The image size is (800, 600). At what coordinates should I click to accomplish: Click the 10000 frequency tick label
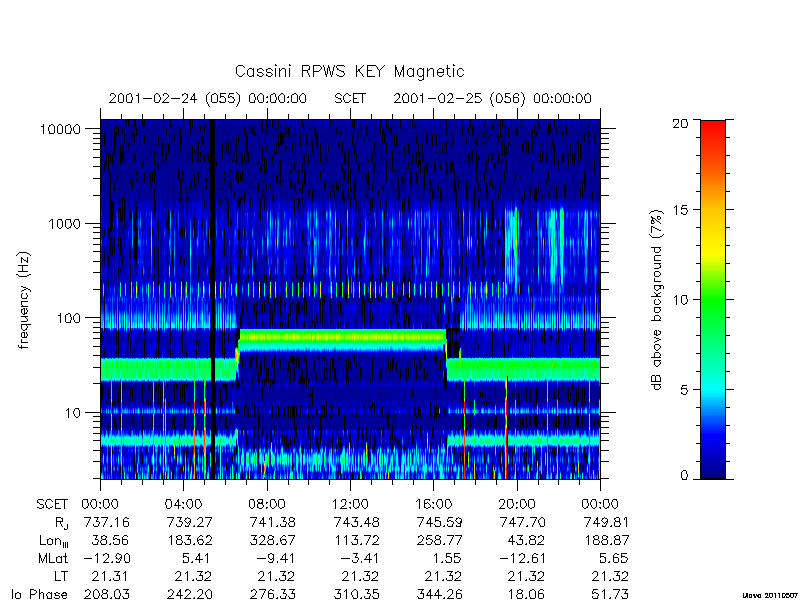click(60, 130)
